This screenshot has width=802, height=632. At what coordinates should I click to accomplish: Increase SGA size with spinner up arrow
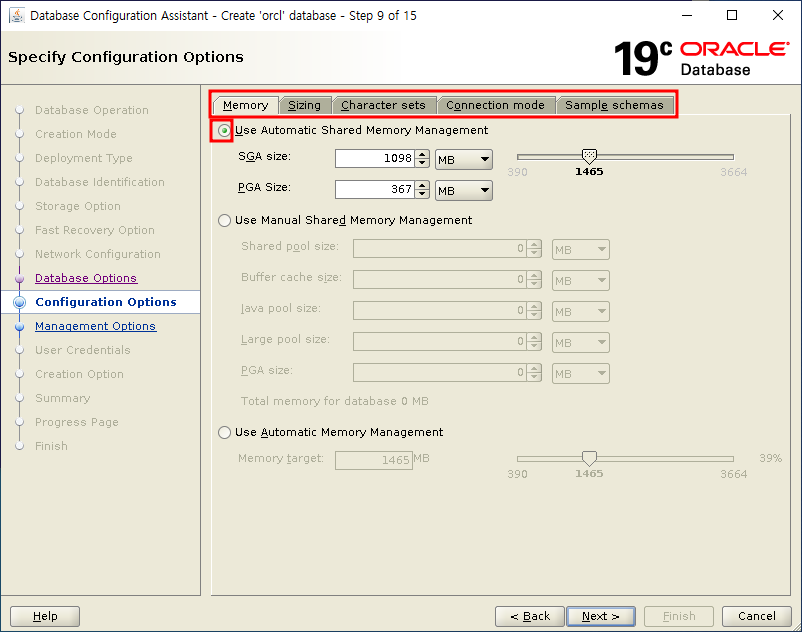pyautogui.click(x=422, y=154)
